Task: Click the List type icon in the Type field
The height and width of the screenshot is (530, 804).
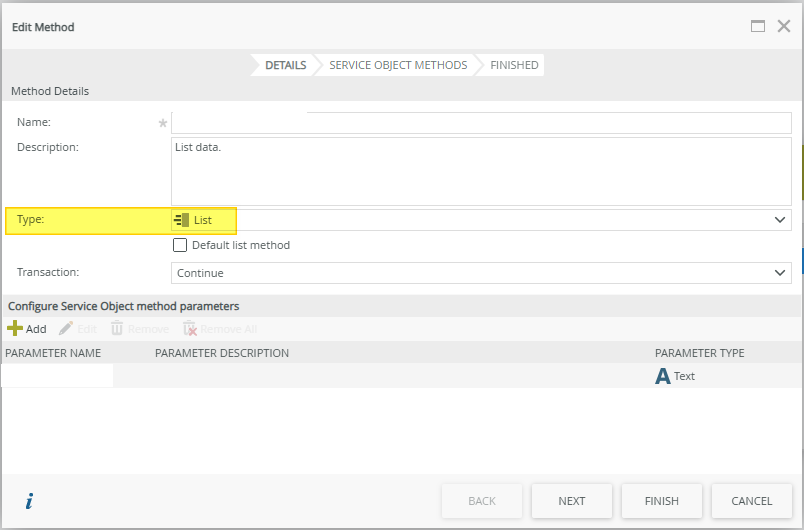Action: click(182, 220)
